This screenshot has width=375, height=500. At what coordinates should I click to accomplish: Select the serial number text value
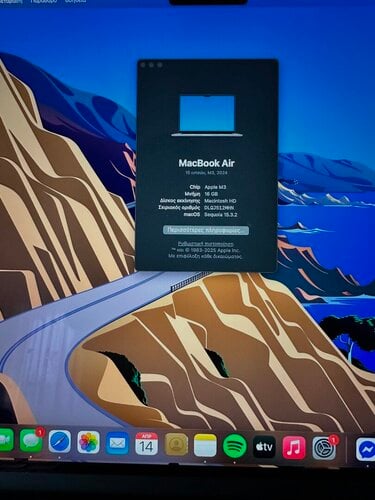(x=219, y=208)
